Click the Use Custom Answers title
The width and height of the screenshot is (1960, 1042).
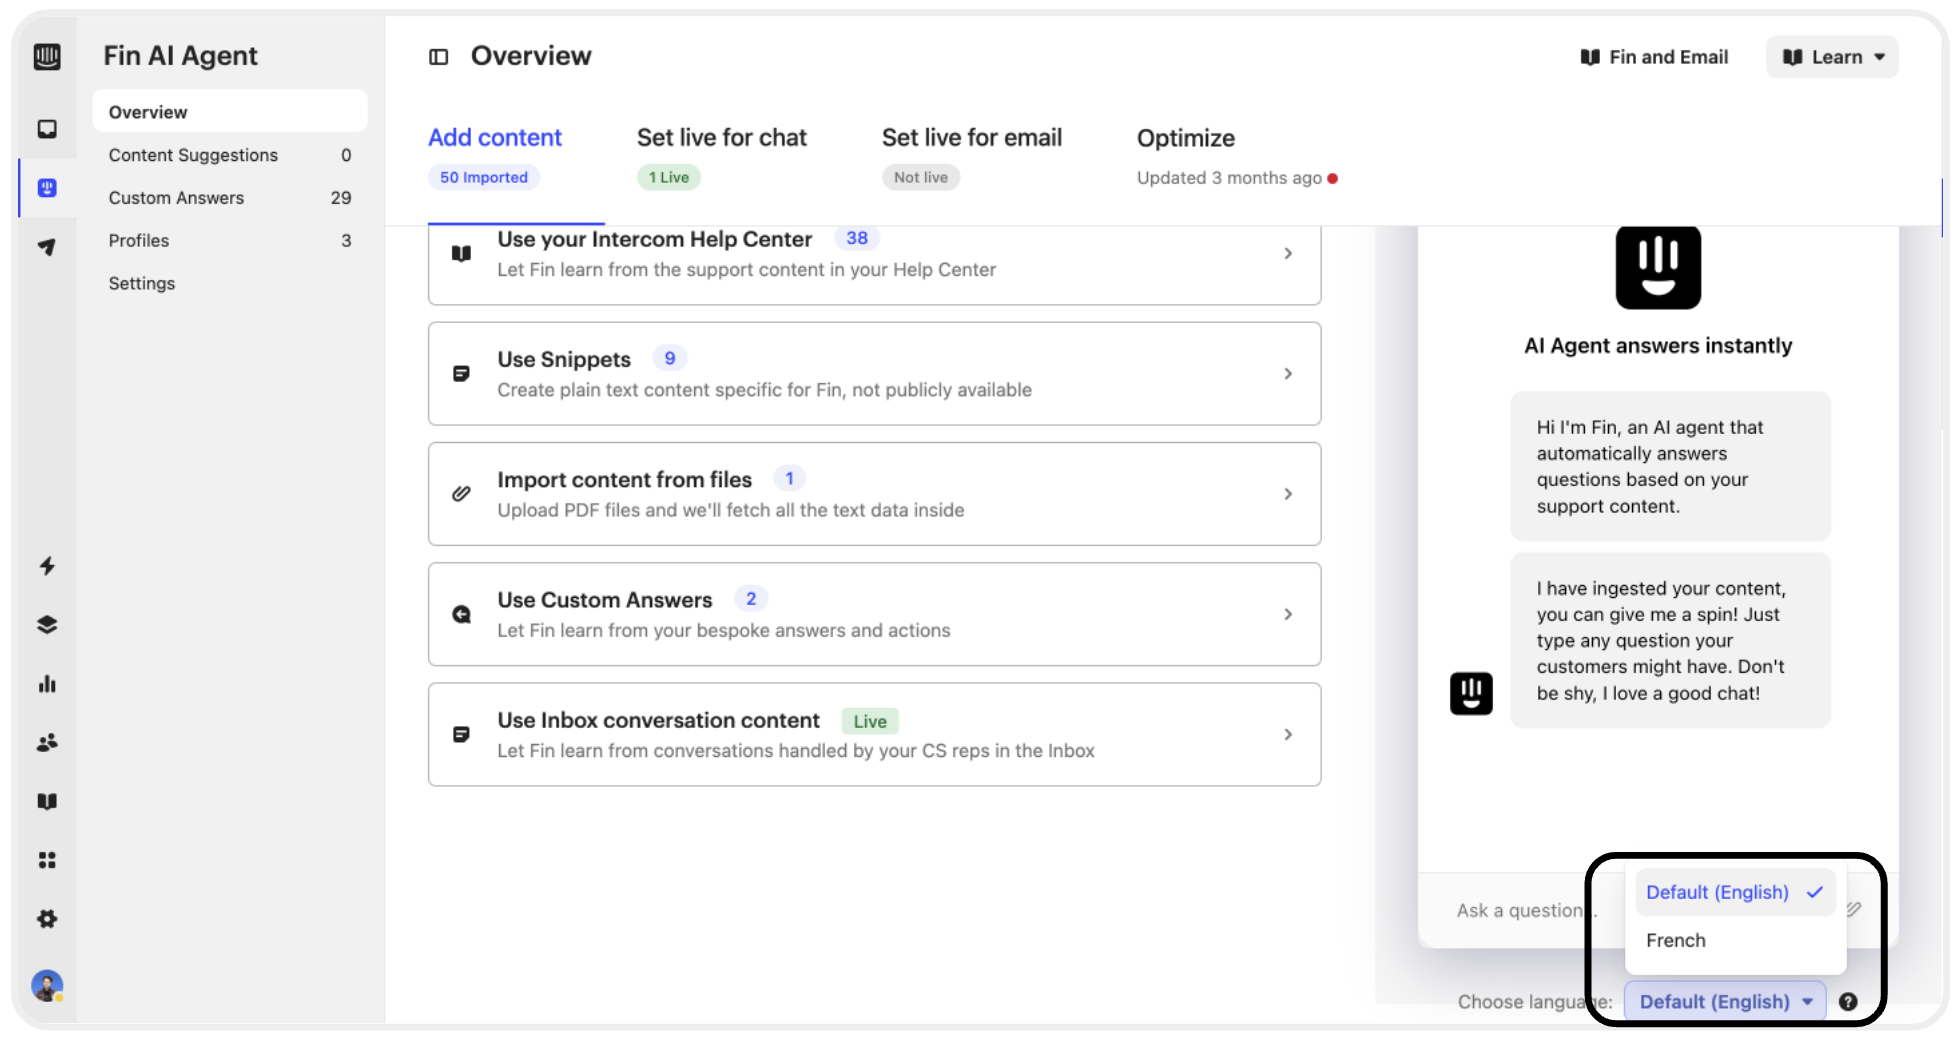pos(605,600)
